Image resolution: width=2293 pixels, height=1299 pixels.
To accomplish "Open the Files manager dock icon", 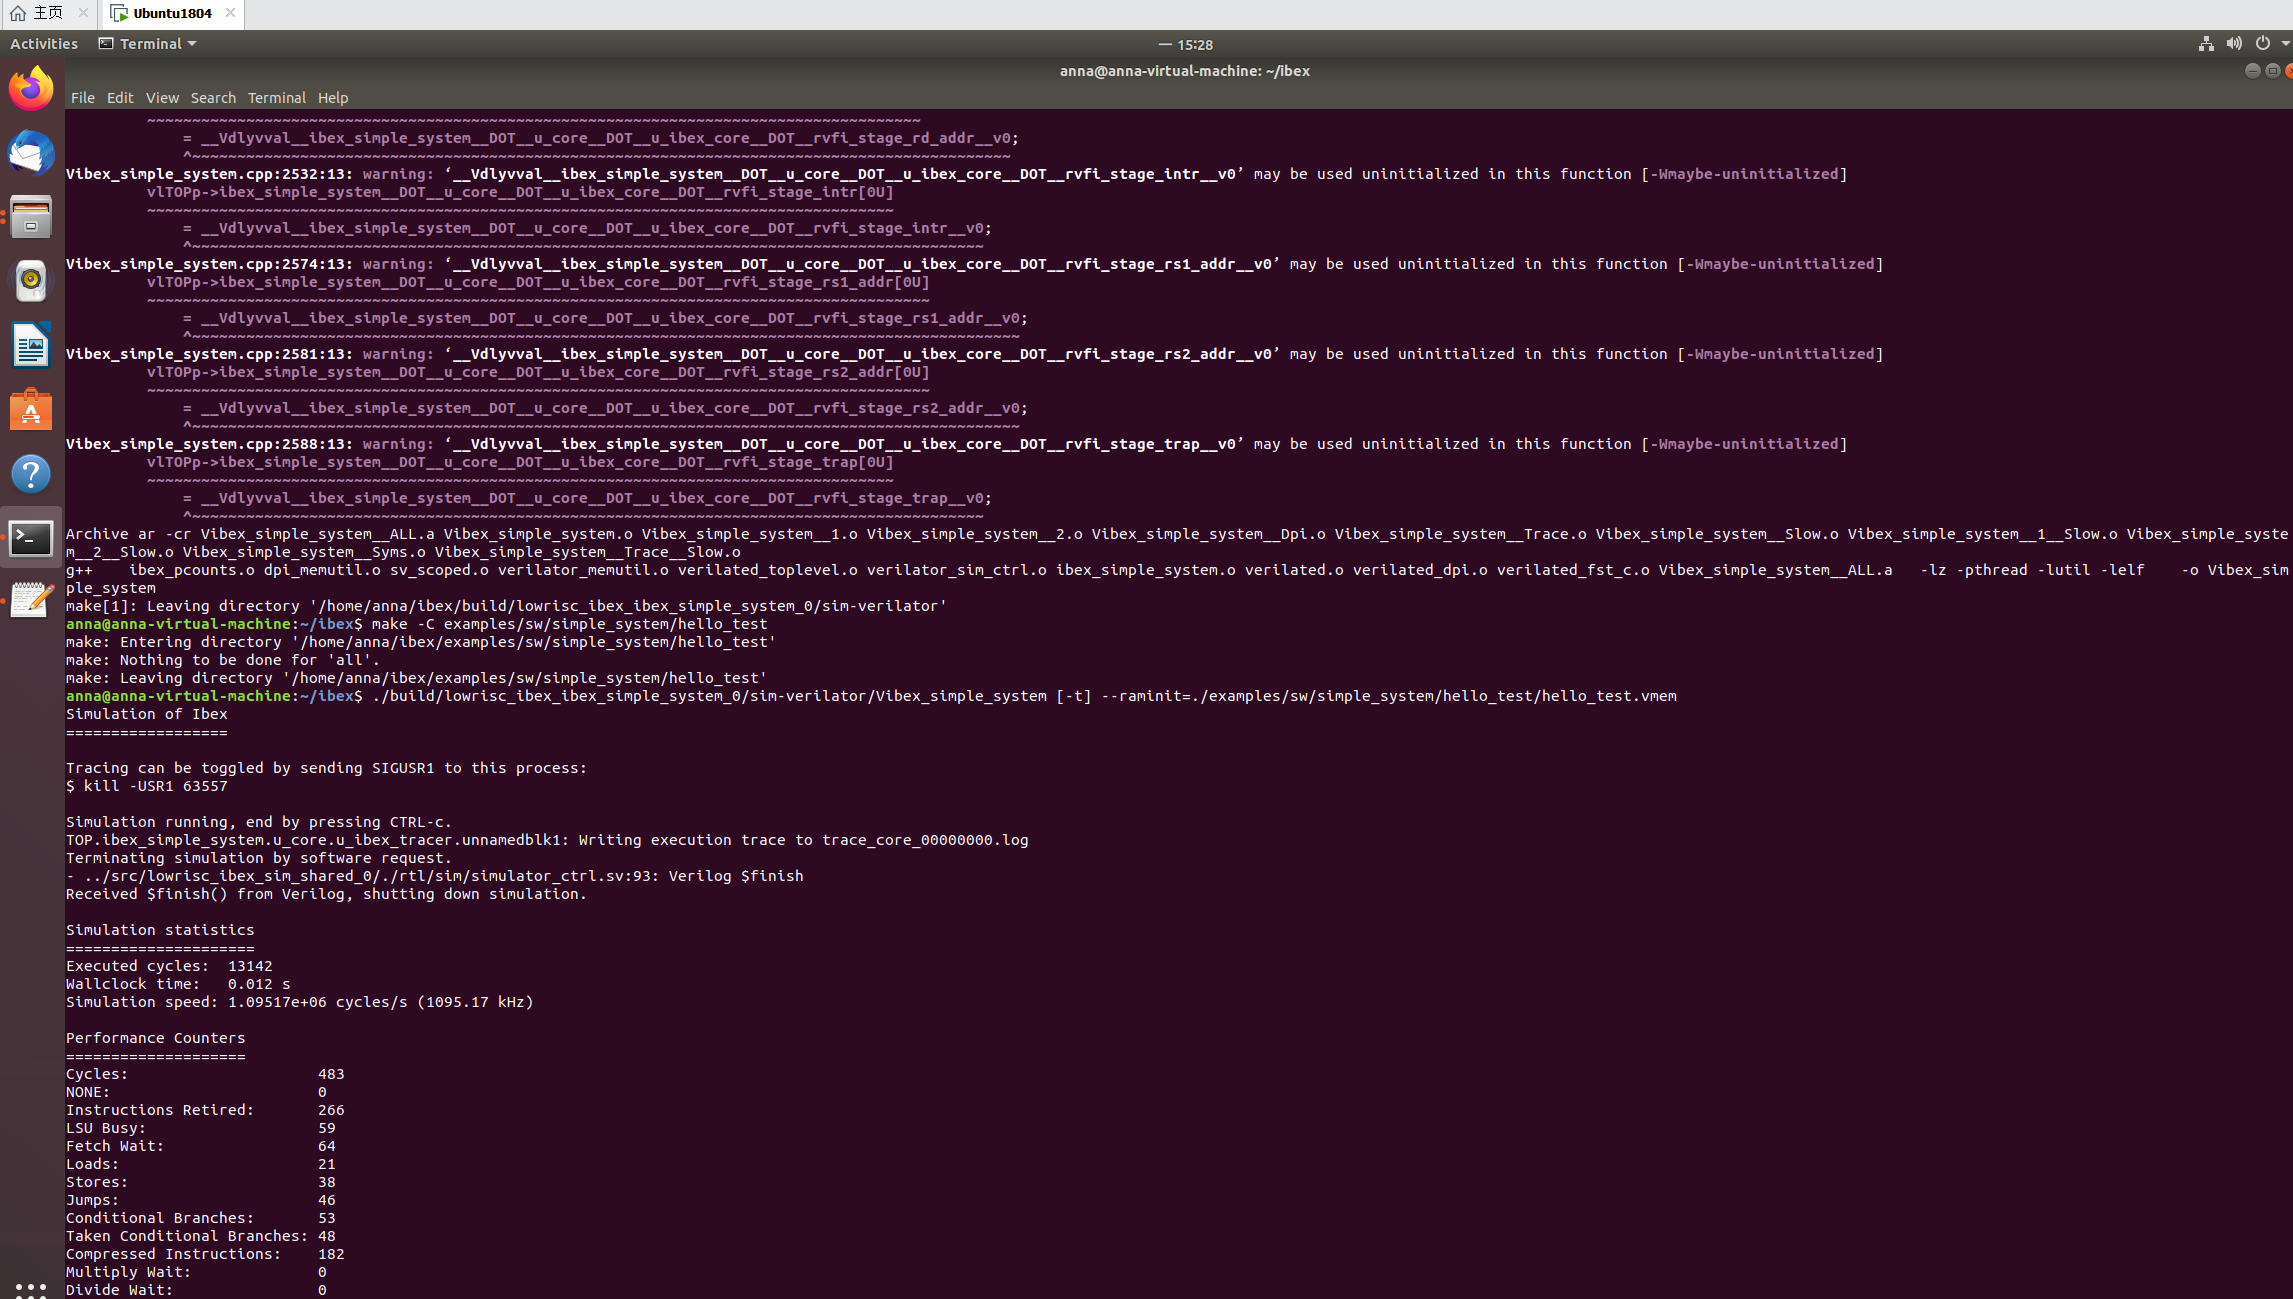I will [x=31, y=217].
